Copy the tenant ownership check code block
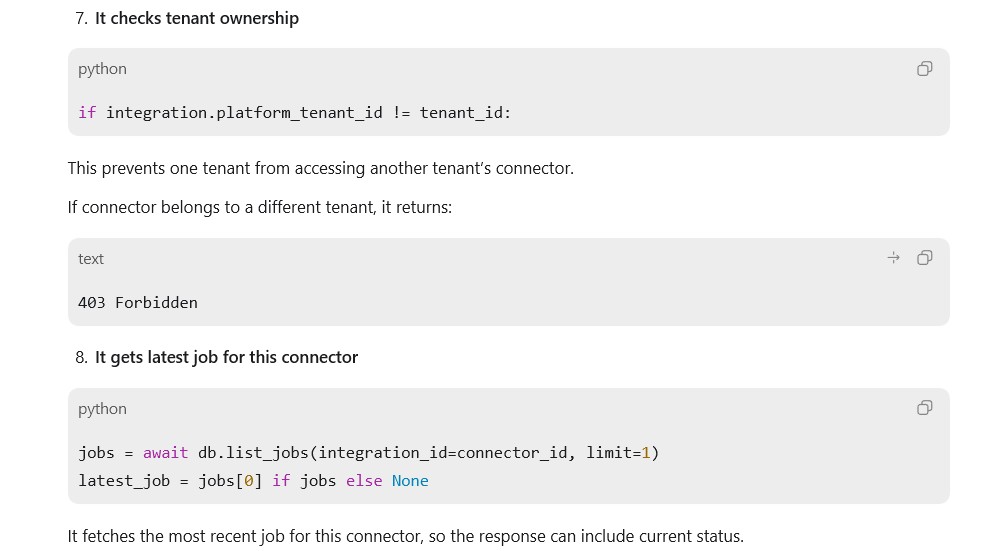The width and height of the screenshot is (985, 551). [924, 68]
